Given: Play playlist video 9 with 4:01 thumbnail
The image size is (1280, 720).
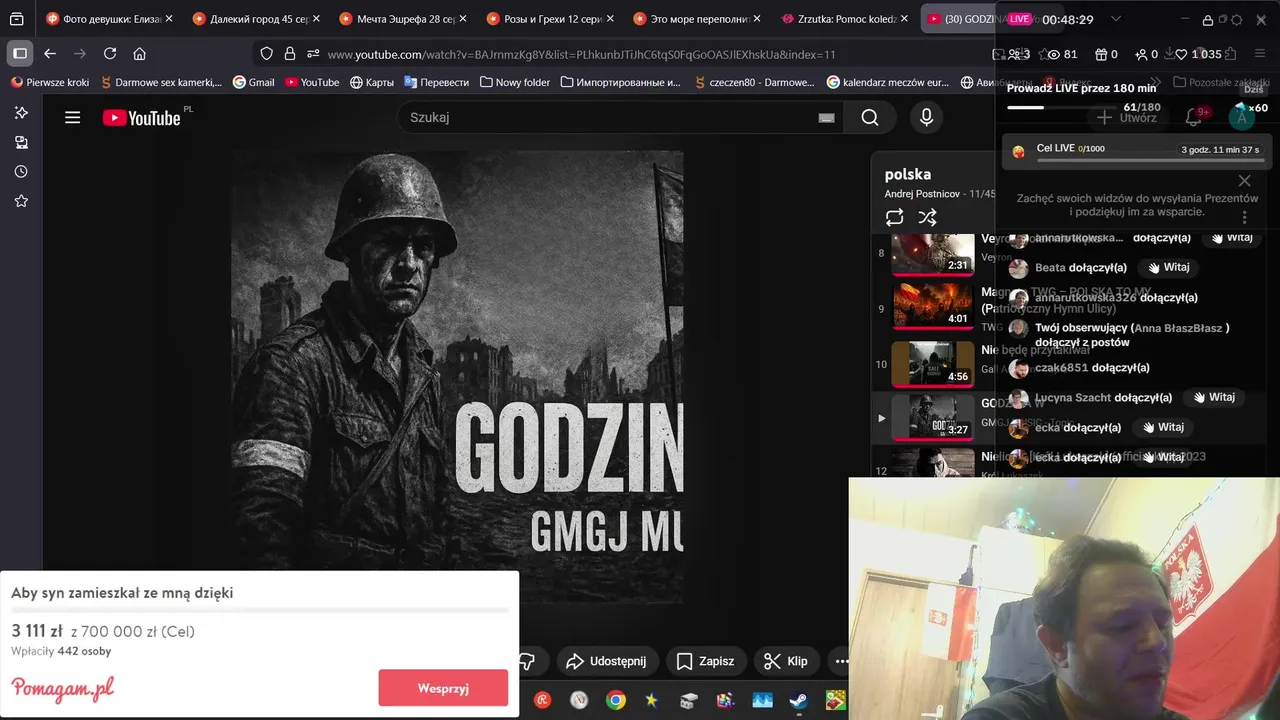Looking at the screenshot, I should [932, 307].
